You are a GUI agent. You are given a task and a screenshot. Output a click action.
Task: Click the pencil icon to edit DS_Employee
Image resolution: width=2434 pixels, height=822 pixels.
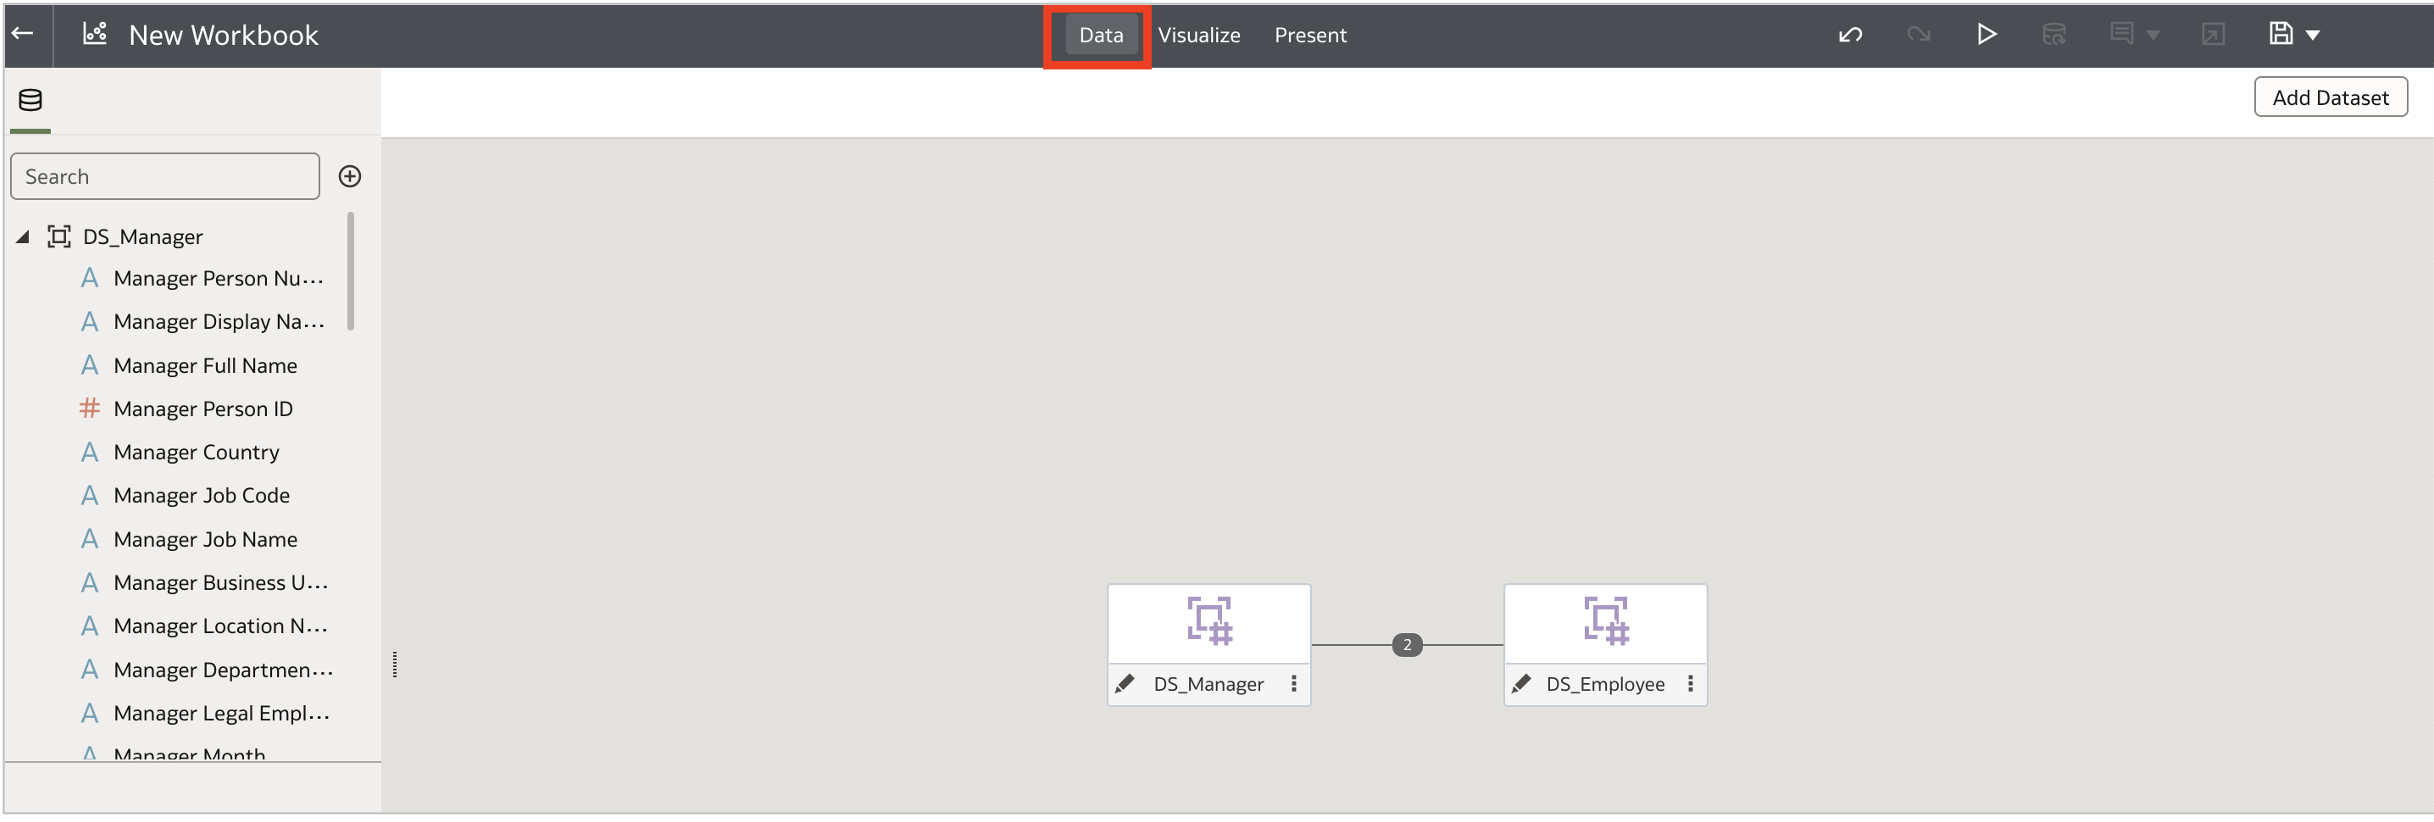tap(1522, 683)
